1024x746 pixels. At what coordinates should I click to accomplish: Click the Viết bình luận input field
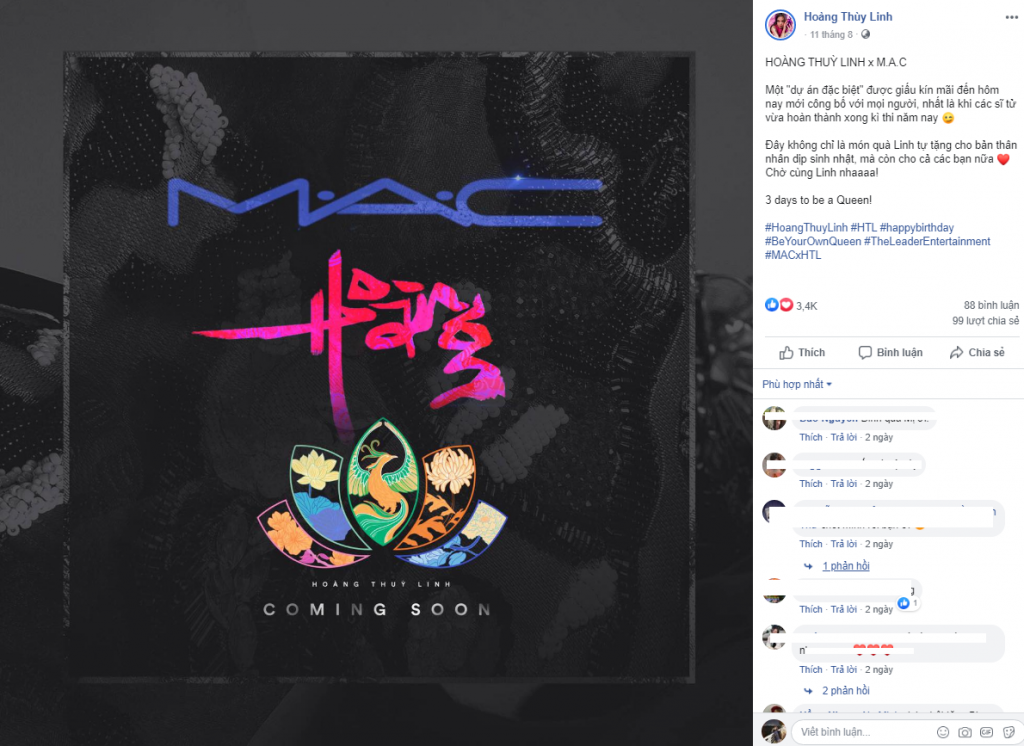862,732
